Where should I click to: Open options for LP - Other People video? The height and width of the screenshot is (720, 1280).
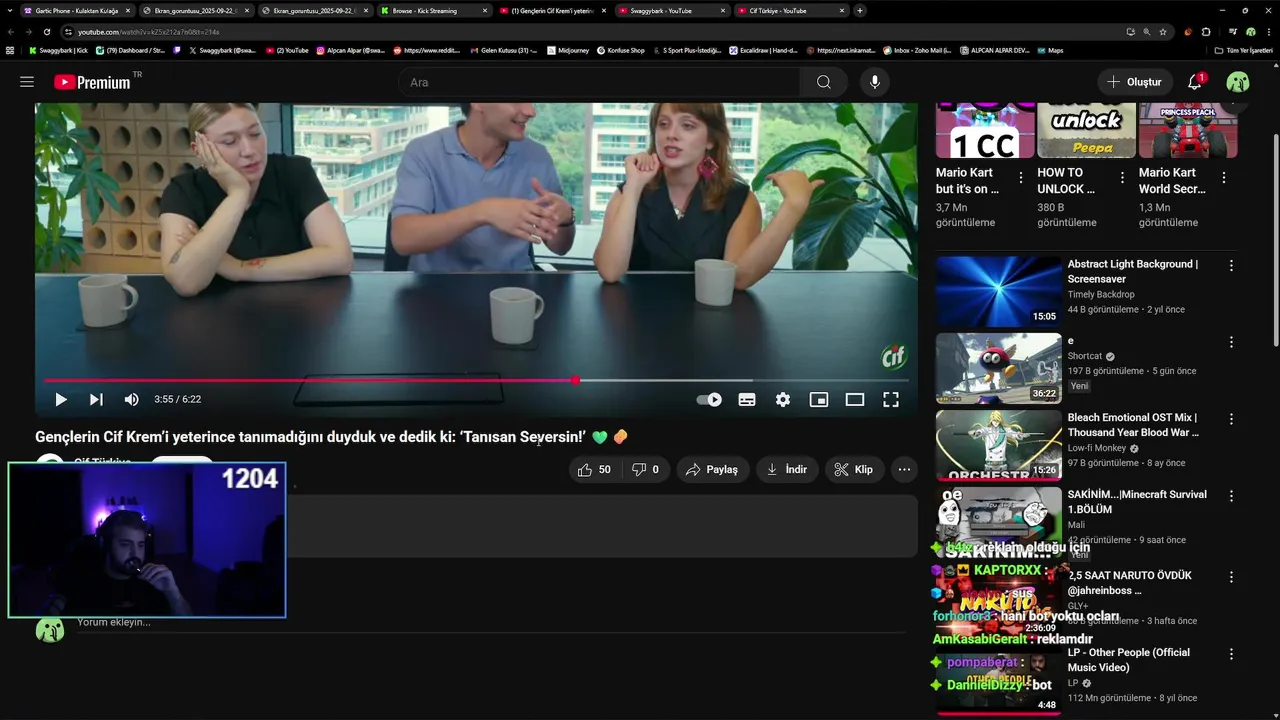tap(1231, 654)
